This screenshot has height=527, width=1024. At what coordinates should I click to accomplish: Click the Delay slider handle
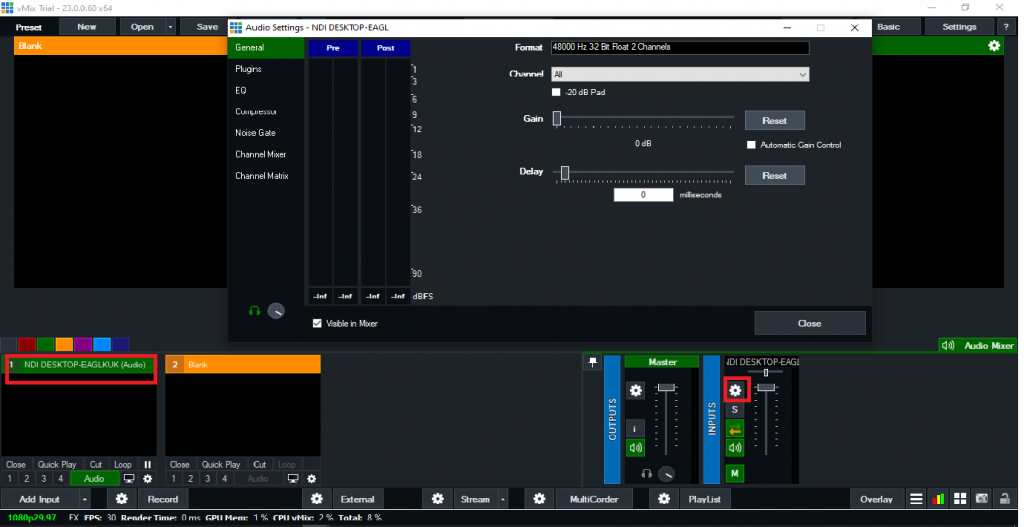(x=565, y=172)
